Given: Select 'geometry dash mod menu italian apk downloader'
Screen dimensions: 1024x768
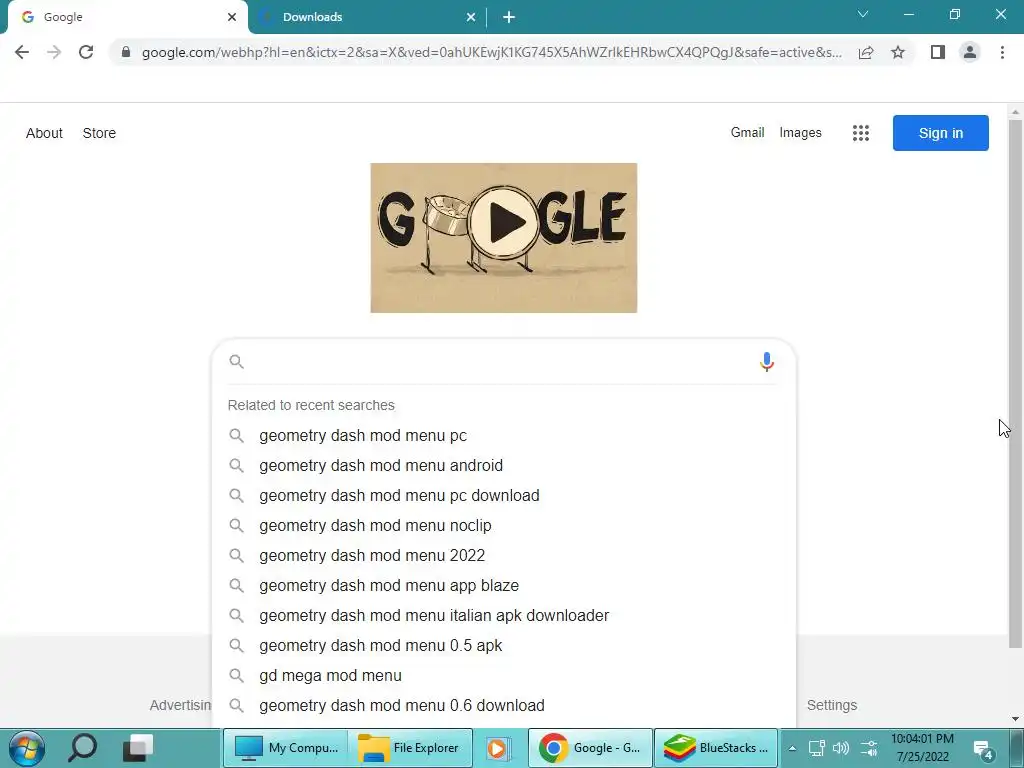Looking at the screenshot, I should [x=504, y=616].
